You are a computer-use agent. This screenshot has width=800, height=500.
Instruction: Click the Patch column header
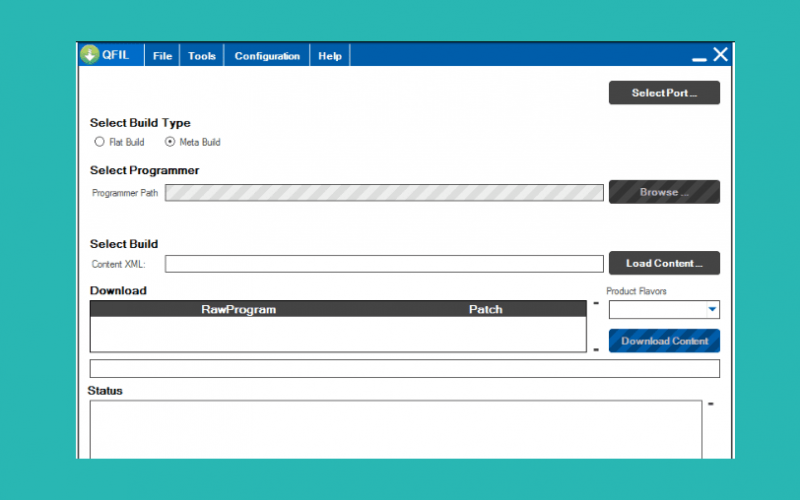(486, 309)
